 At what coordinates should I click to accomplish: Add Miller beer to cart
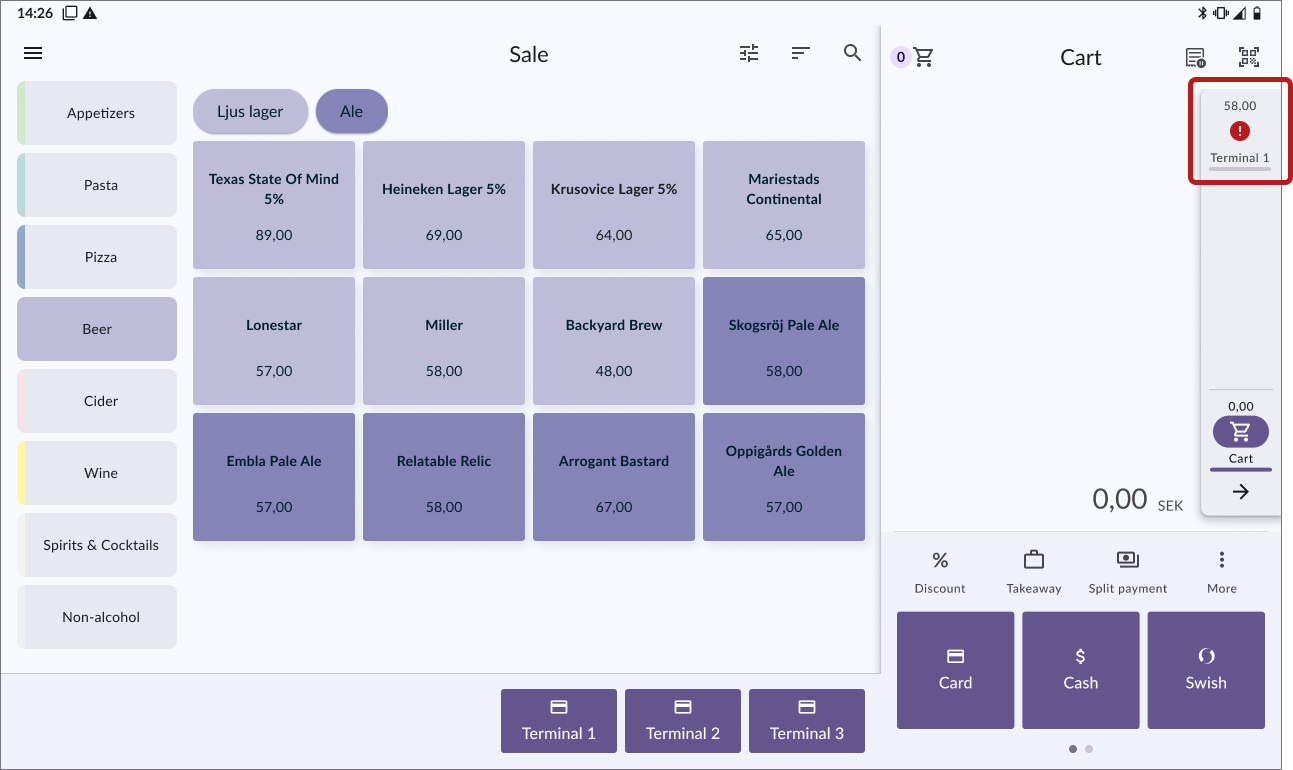pyautogui.click(x=444, y=341)
